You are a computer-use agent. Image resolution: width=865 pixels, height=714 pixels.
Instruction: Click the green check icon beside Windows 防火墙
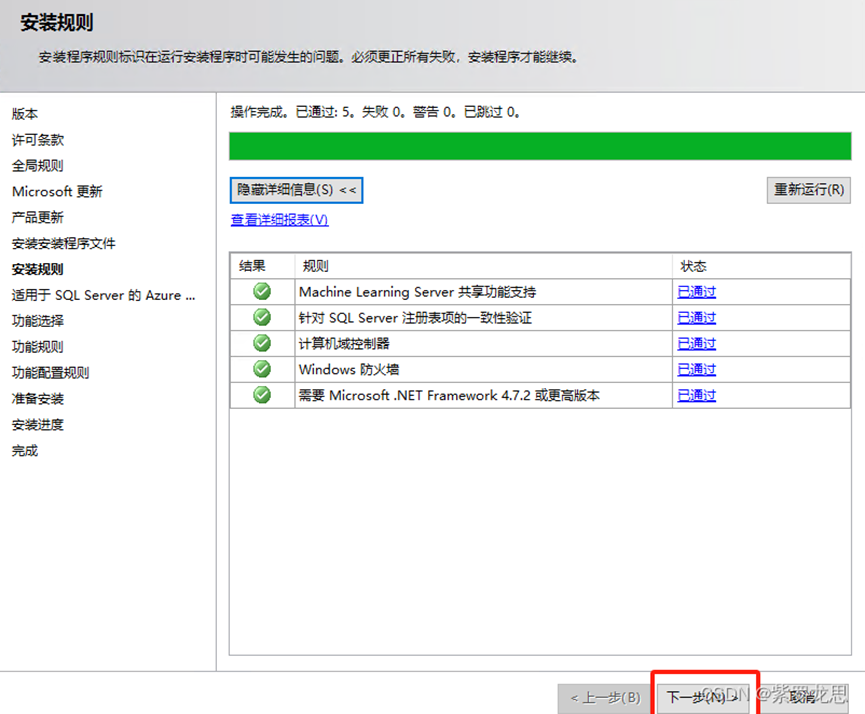[262, 369]
